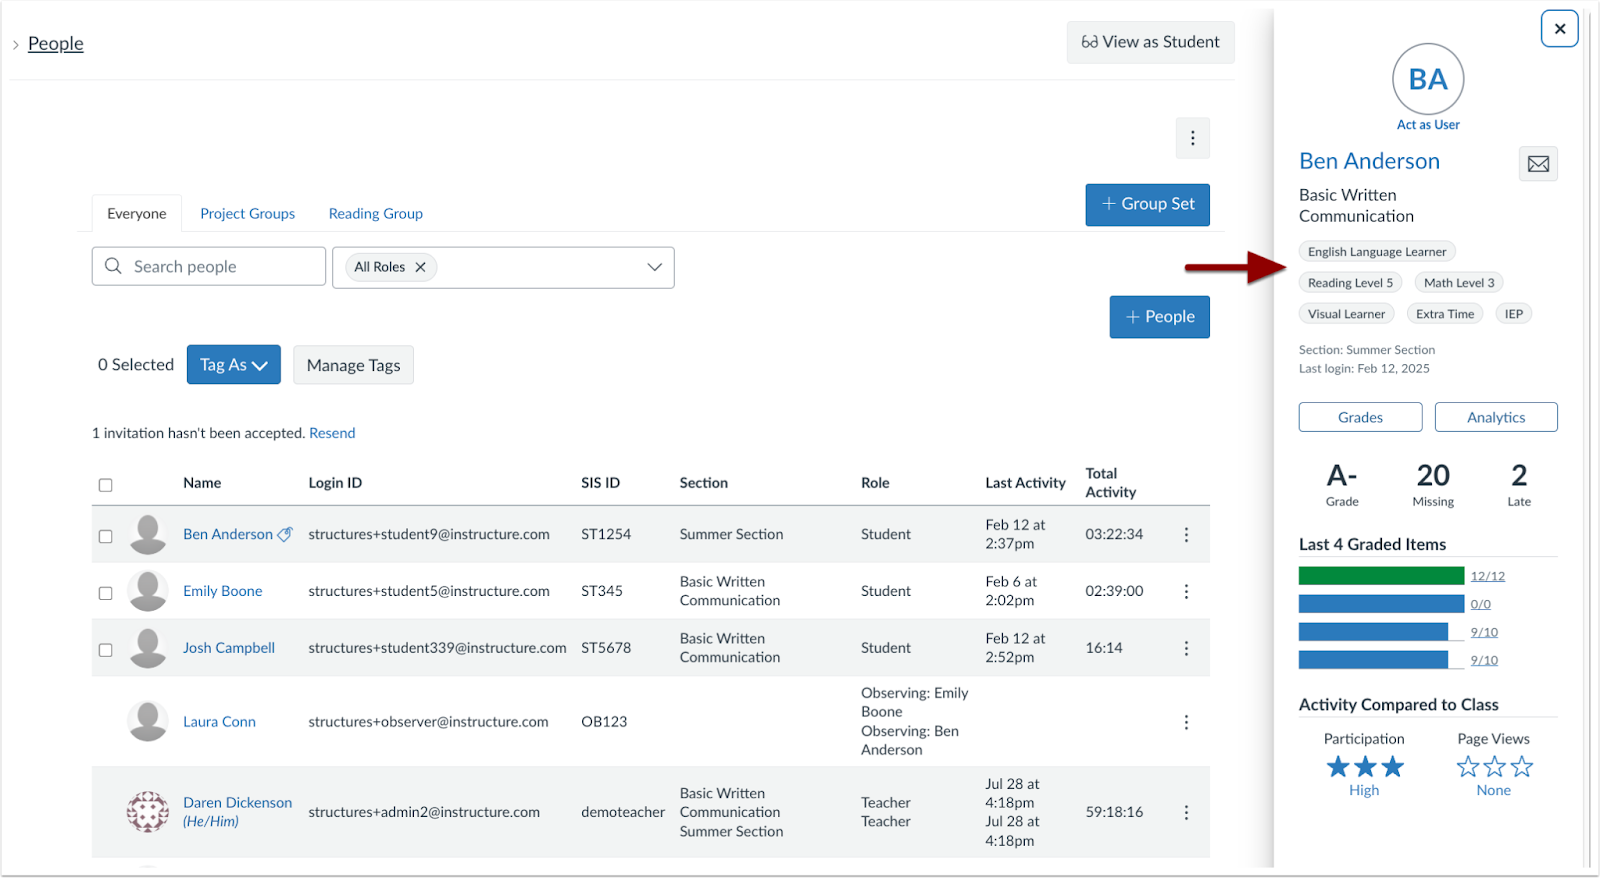Screen dimensions: 1600x878
Task: Click tag icon beside Ben Anderson name
Action: pyautogui.click(x=285, y=535)
